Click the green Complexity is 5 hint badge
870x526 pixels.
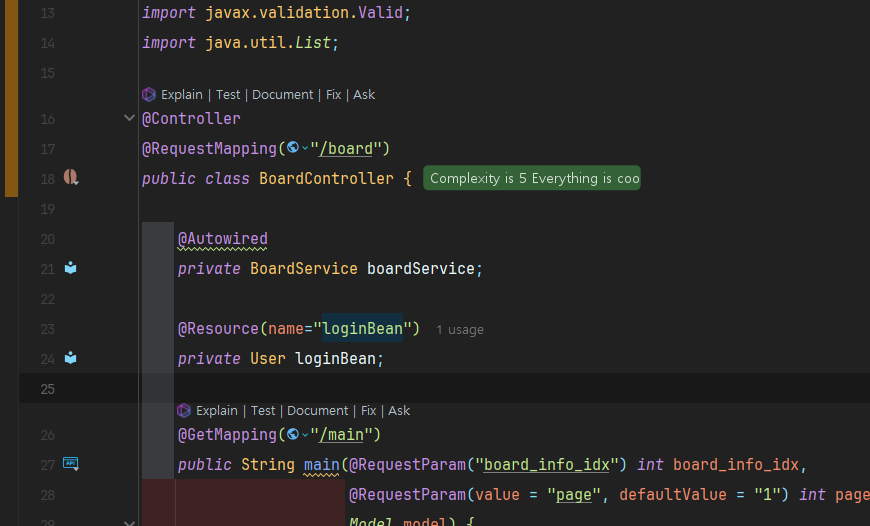pyautogui.click(x=532, y=178)
